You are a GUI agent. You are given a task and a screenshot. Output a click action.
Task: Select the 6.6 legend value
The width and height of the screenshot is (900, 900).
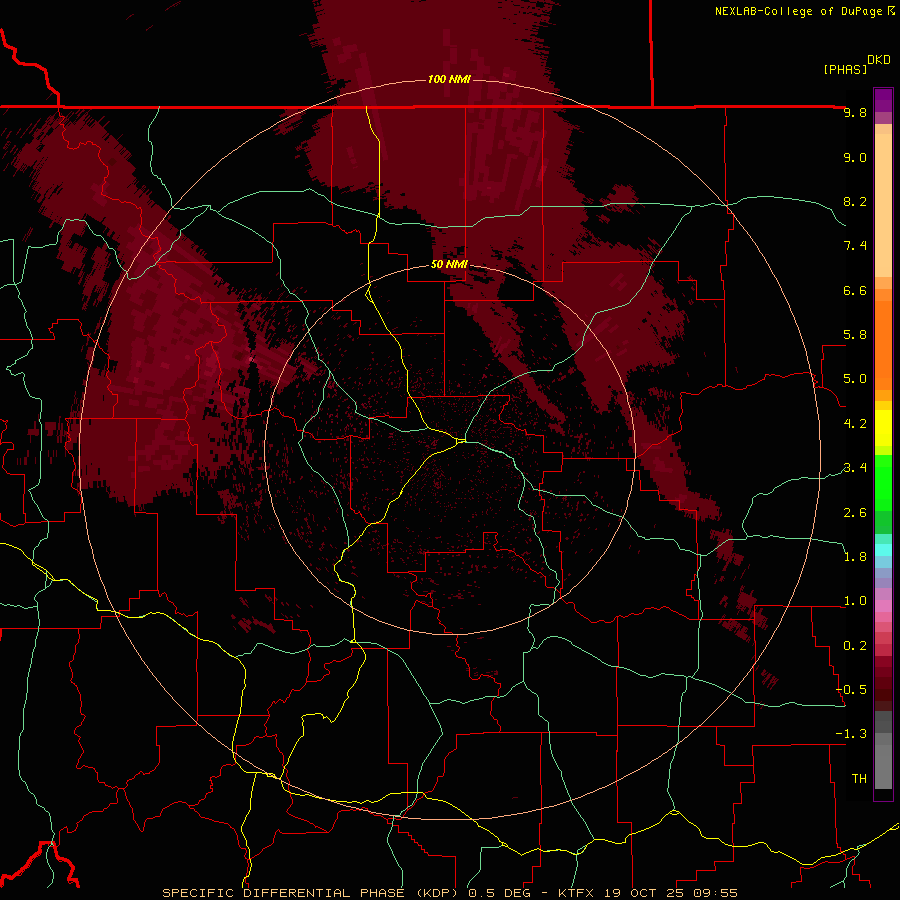coord(855,290)
